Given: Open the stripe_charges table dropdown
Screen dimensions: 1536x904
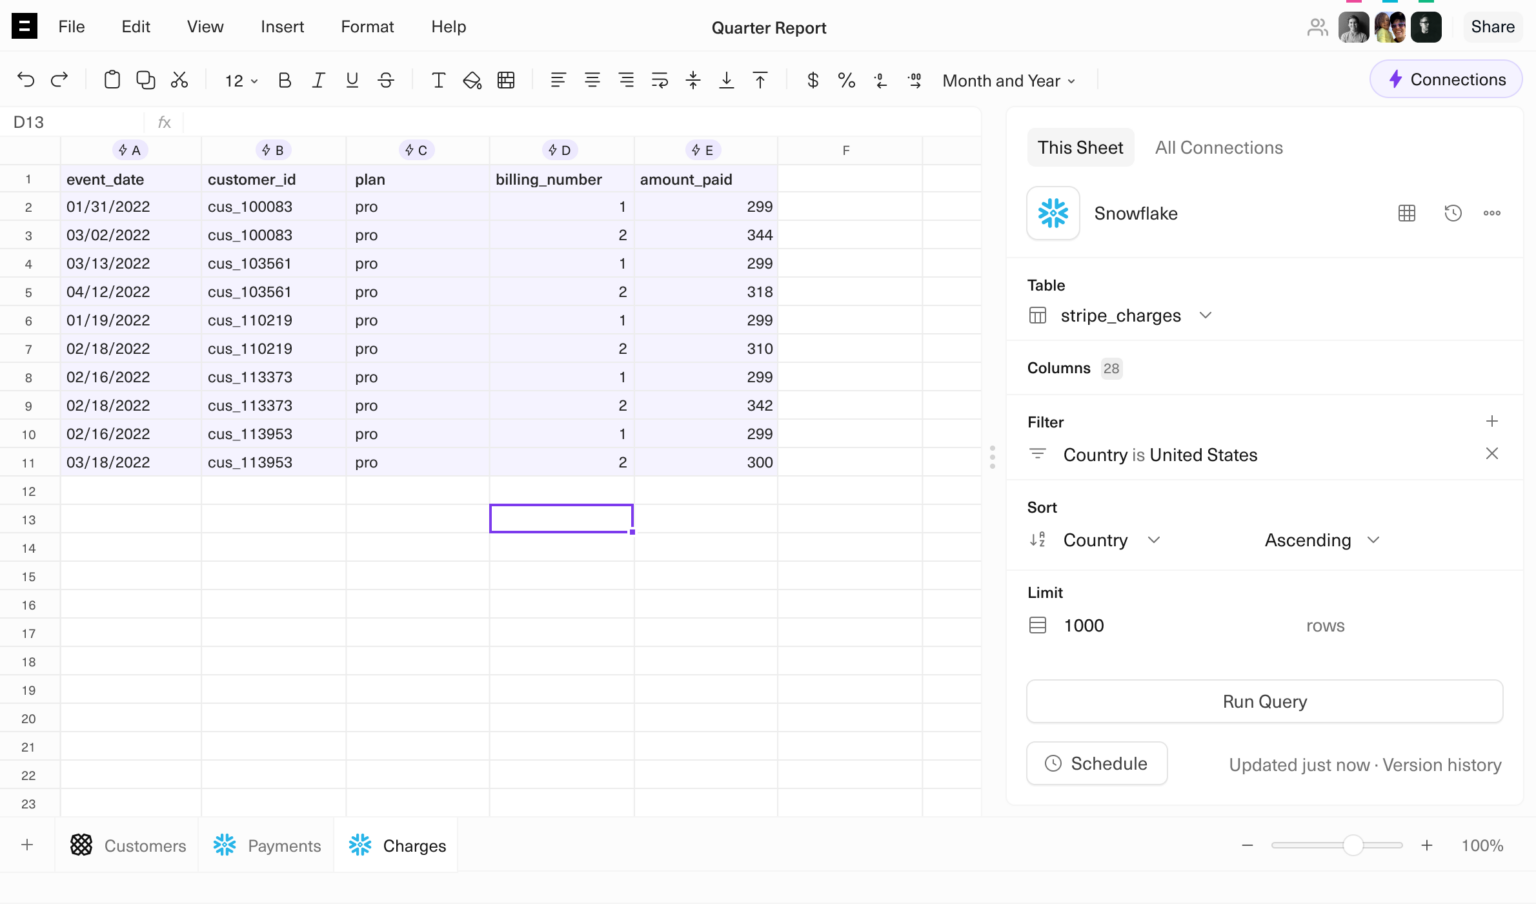Looking at the screenshot, I should [1205, 315].
